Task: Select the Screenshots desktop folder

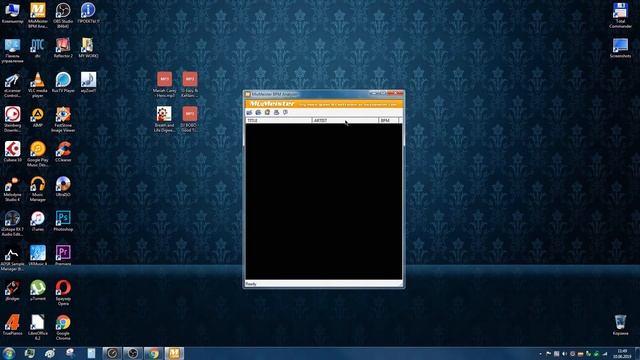Action: point(620,48)
